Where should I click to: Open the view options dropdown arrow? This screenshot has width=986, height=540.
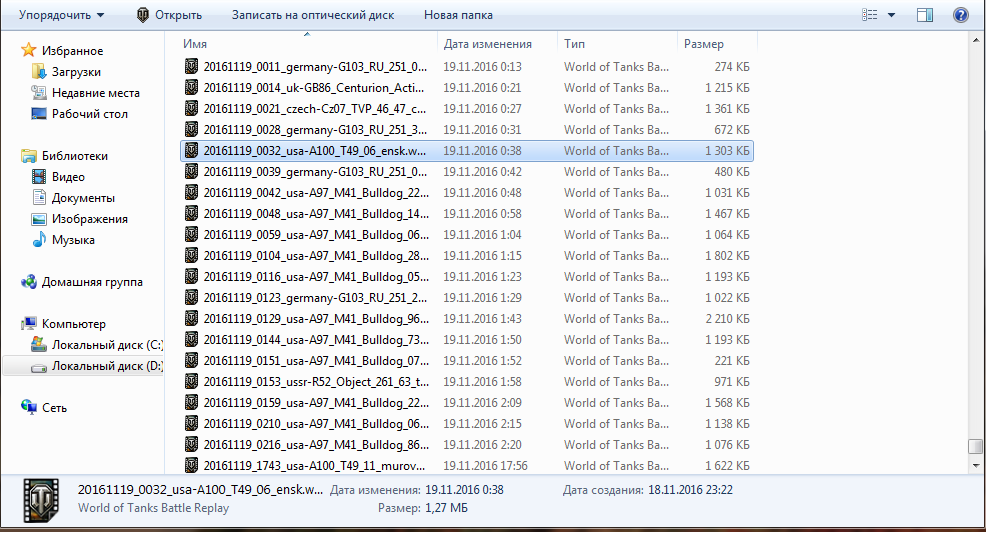click(891, 15)
